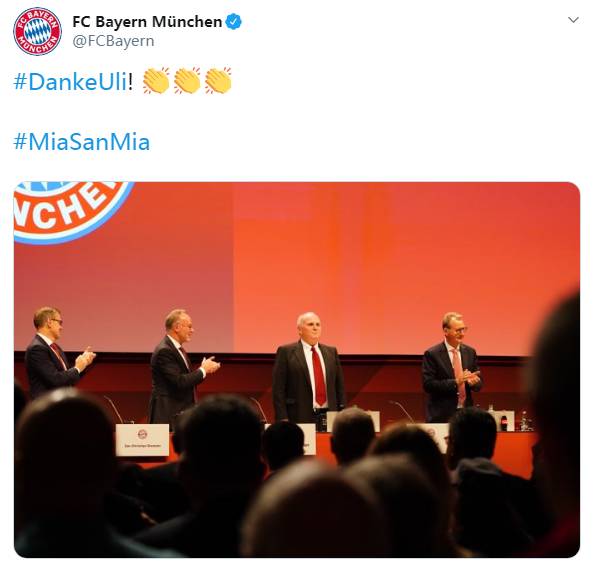Click the blue verified badge

(233, 22)
